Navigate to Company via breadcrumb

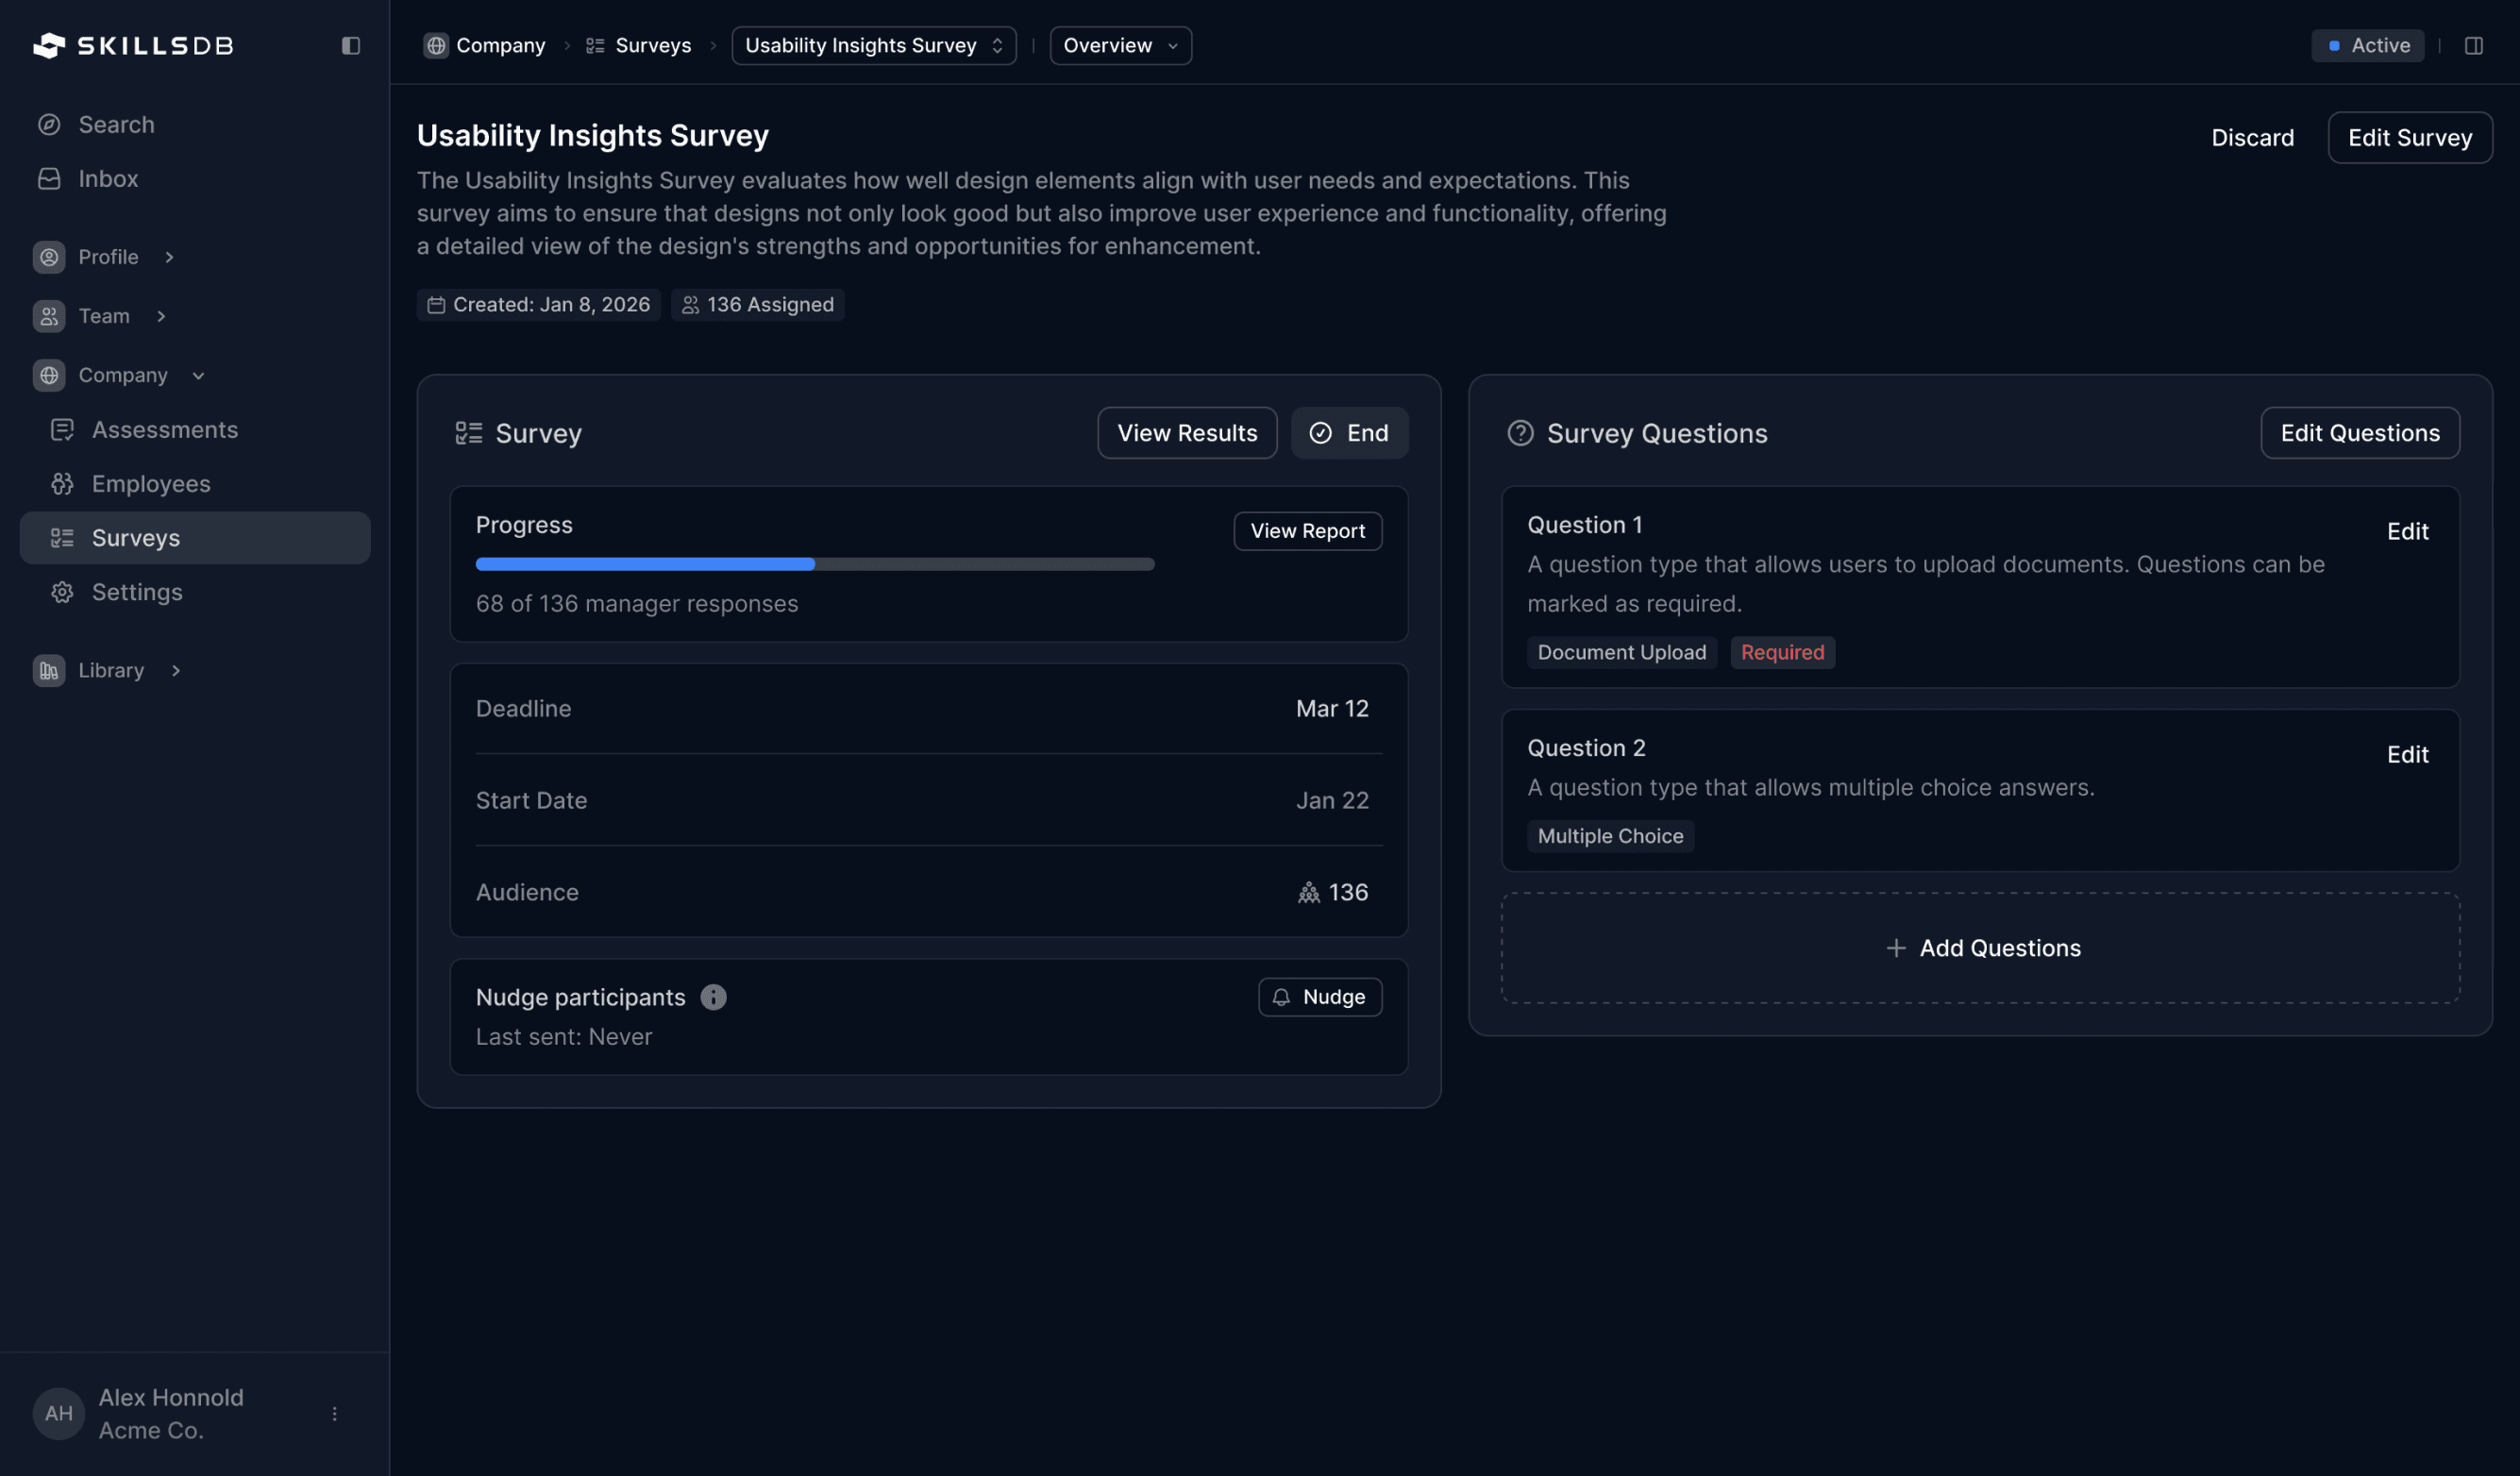pyautogui.click(x=500, y=45)
